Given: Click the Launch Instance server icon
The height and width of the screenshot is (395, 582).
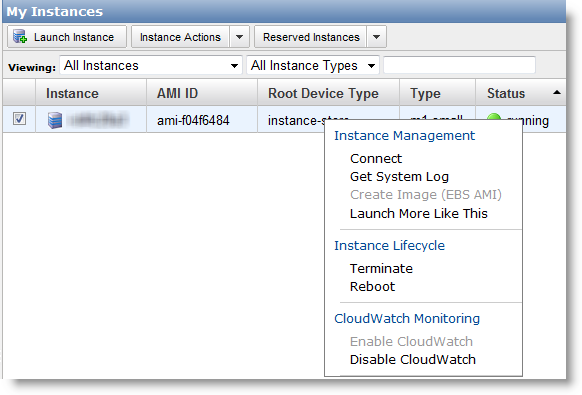Looking at the screenshot, I should (20, 37).
